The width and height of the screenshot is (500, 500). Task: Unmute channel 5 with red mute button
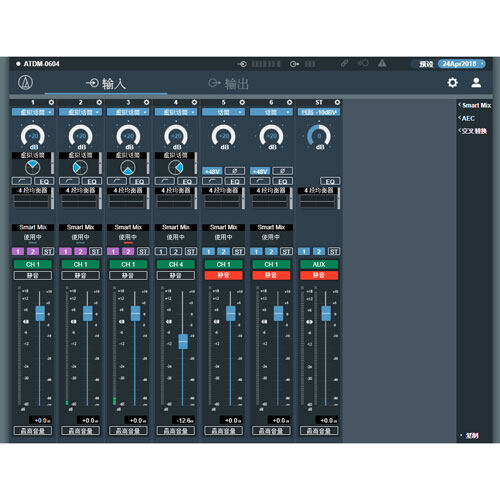[x=224, y=275]
